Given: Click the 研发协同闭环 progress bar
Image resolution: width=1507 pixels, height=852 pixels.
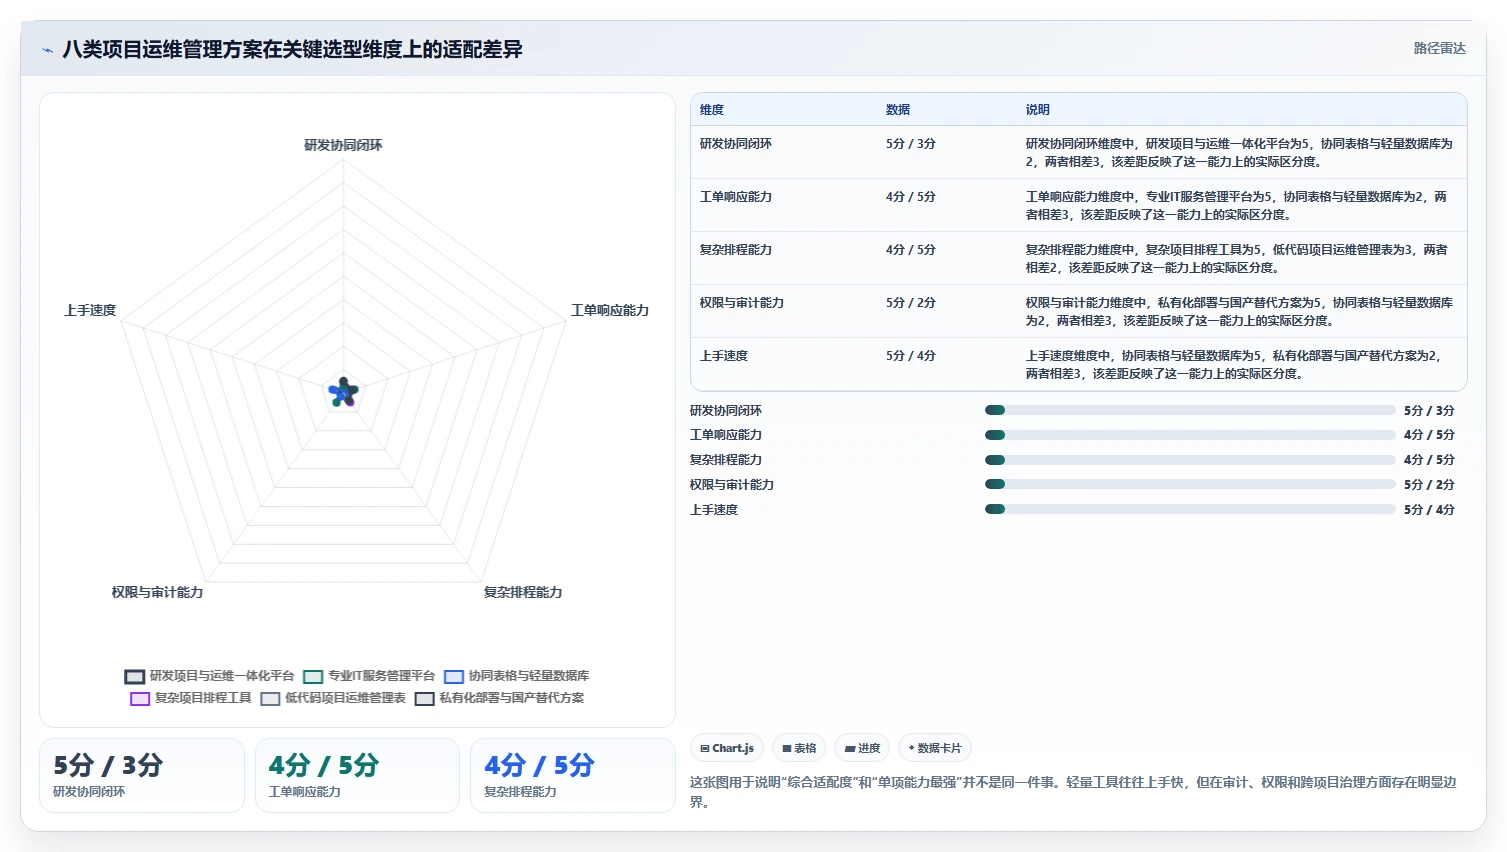Looking at the screenshot, I should click(1190, 410).
